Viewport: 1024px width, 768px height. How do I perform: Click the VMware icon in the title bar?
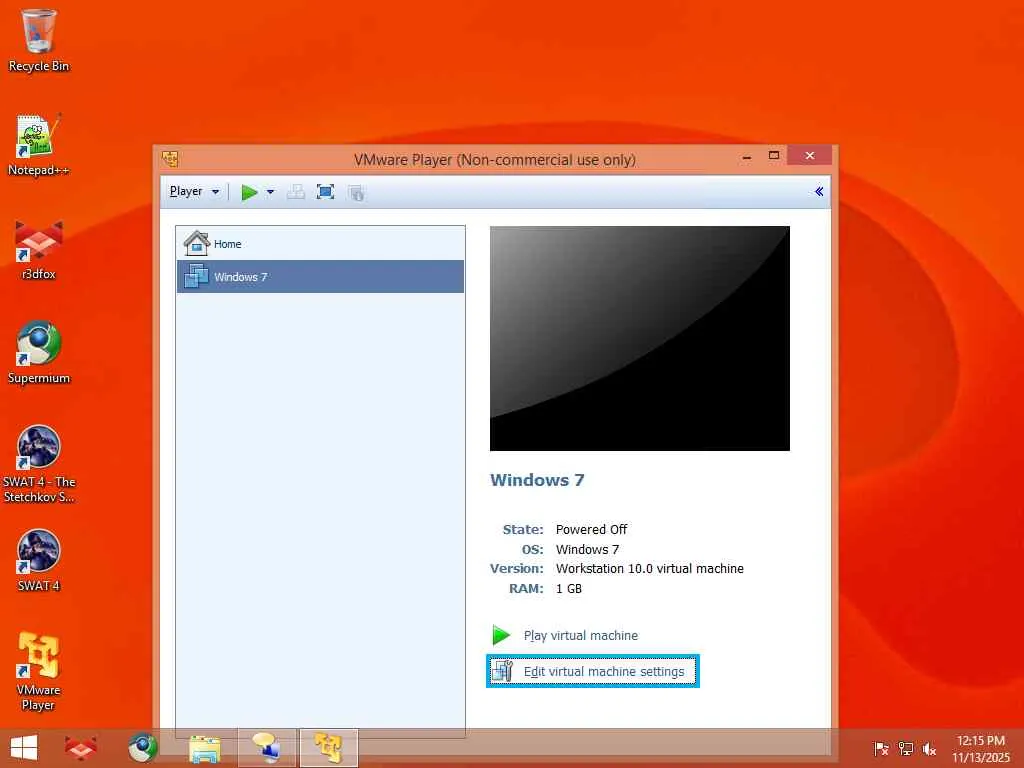pyautogui.click(x=170, y=159)
